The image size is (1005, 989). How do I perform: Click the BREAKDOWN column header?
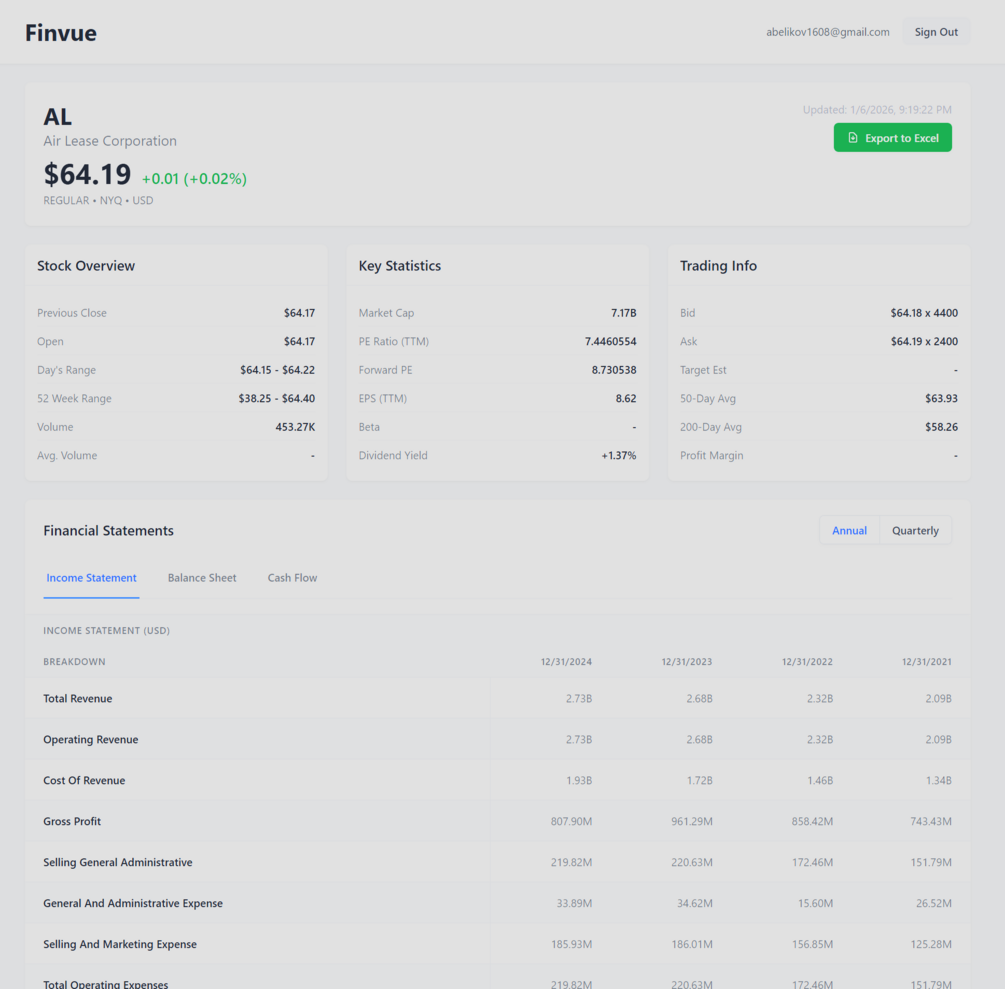tap(74, 662)
